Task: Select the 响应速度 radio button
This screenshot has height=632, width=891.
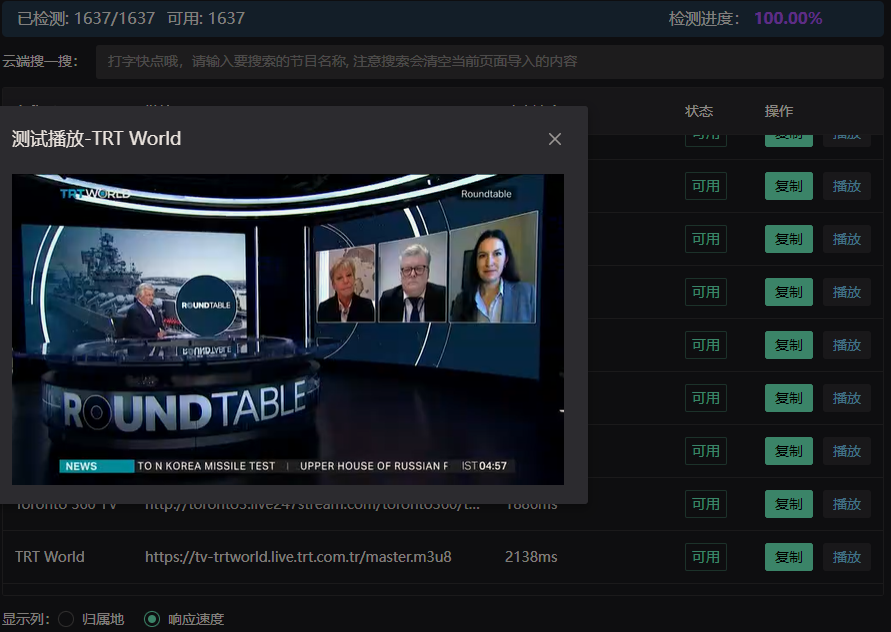Action: pos(152,619)
